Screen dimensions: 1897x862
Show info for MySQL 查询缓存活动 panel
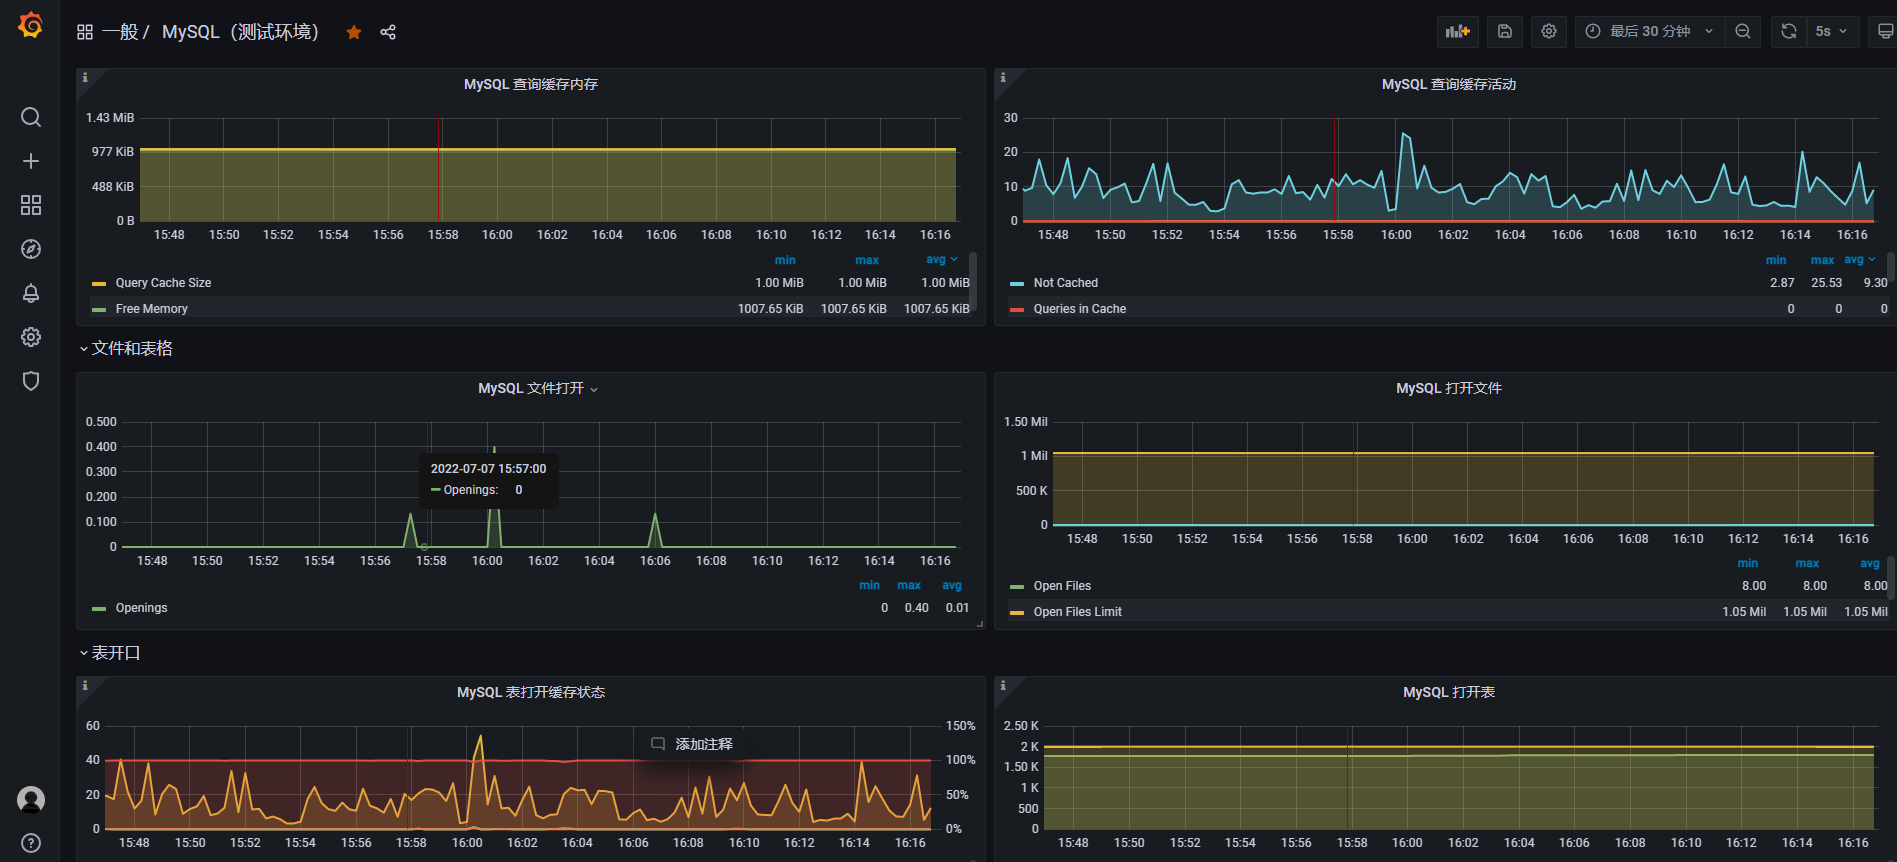[1003, 77]
